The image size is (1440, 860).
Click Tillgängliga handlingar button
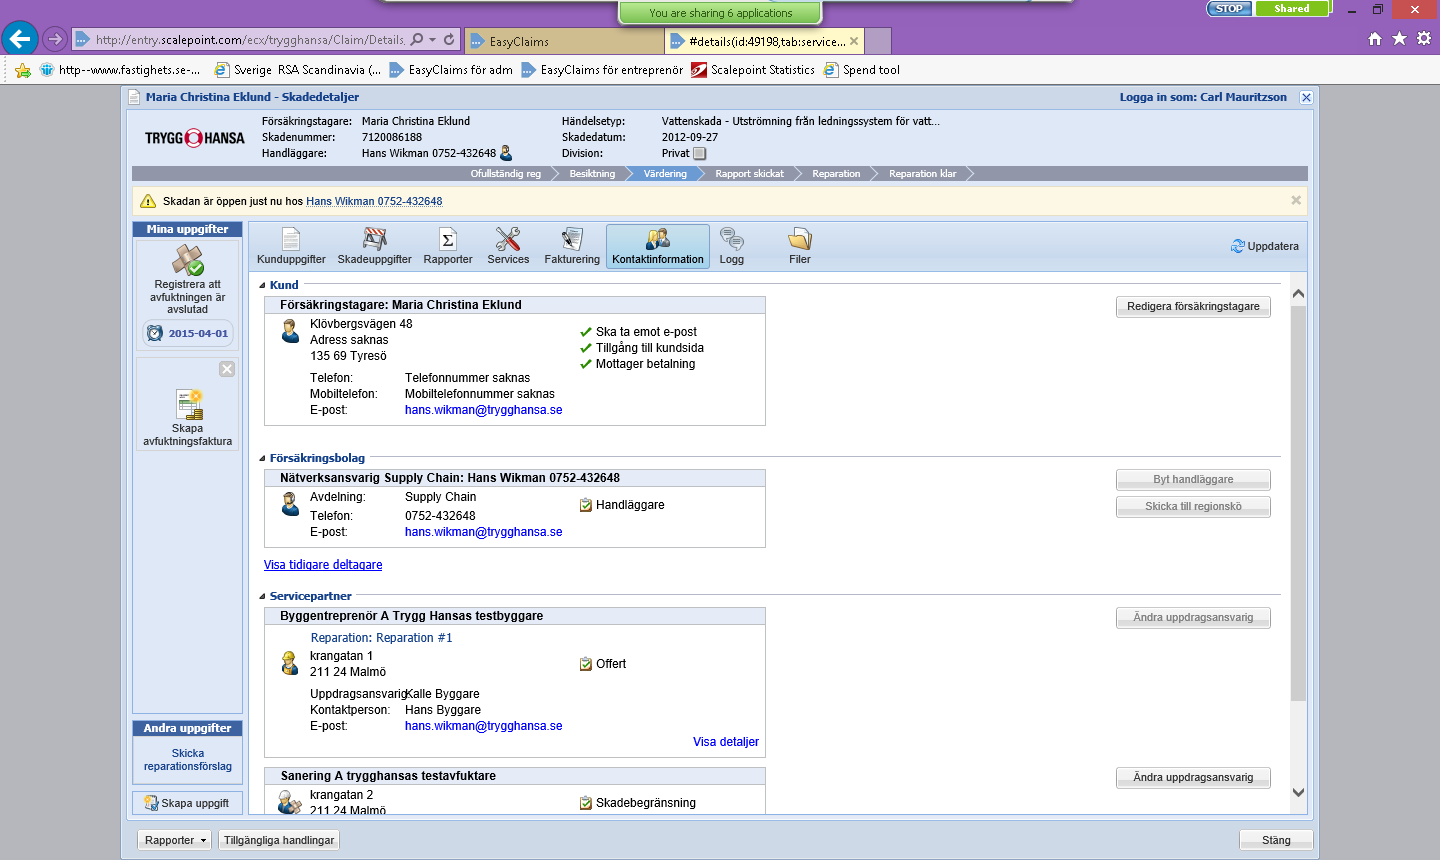(x=279, y=840)
